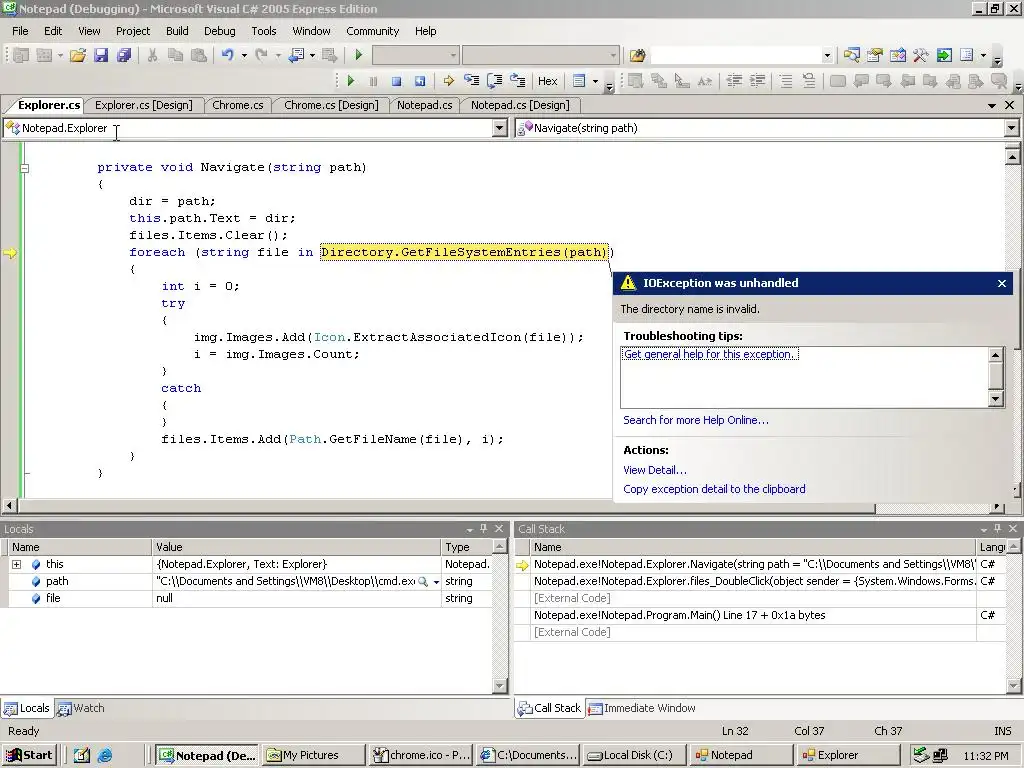Image resolution: width=1024 pixels, height=768 pixels.
Task: Open the Properties Window icon
Action: pos(874,56)
